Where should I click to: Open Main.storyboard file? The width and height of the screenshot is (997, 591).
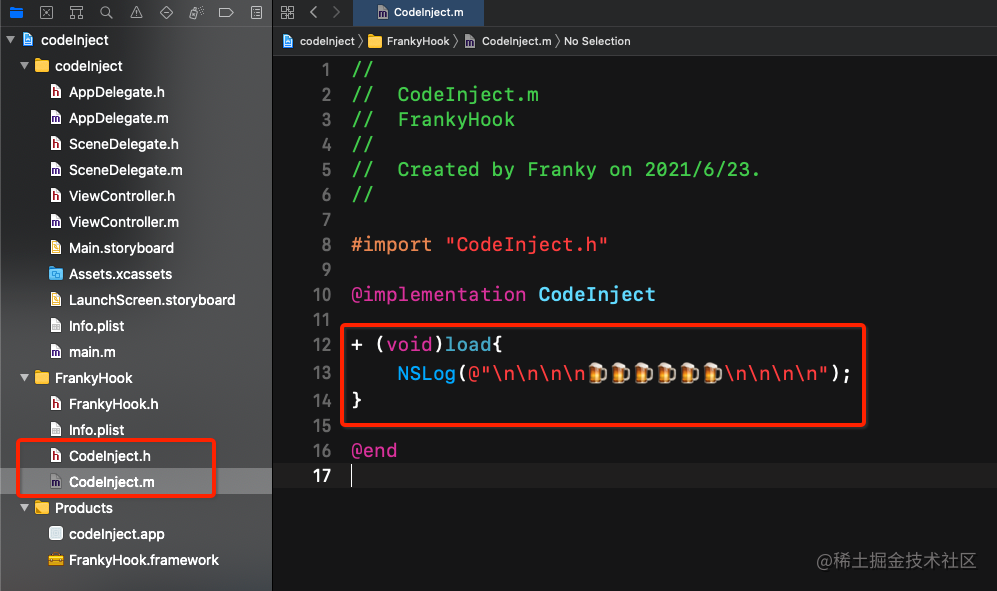pos(121,248)
